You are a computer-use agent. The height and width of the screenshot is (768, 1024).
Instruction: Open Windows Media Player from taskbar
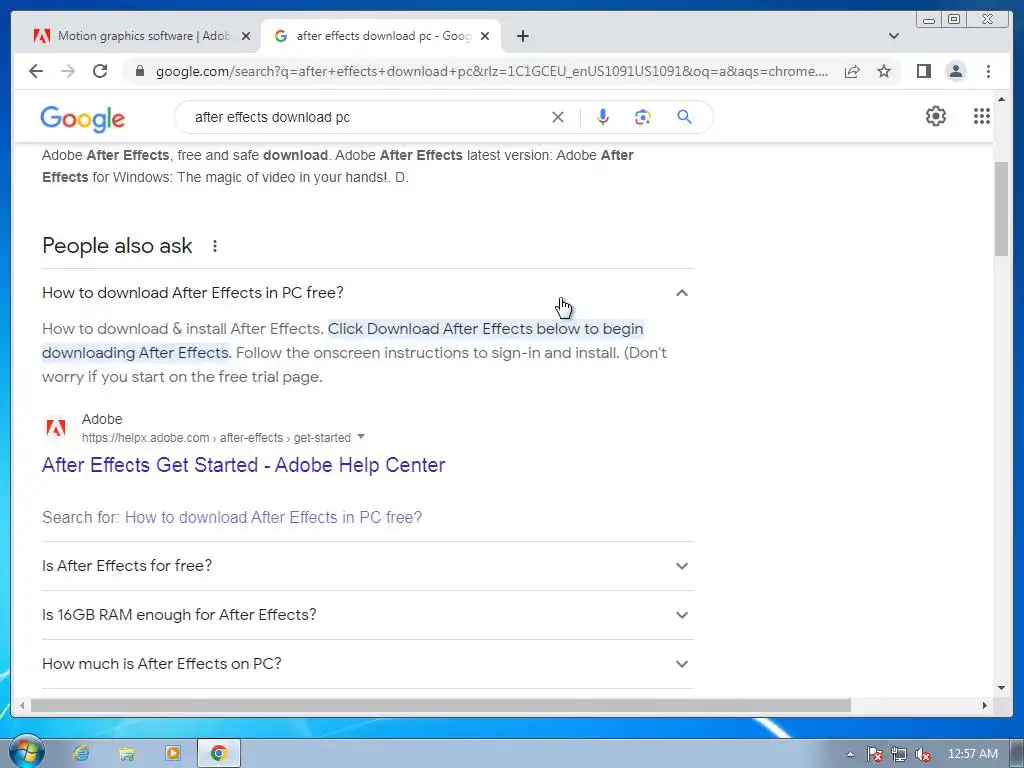[172, 754]
